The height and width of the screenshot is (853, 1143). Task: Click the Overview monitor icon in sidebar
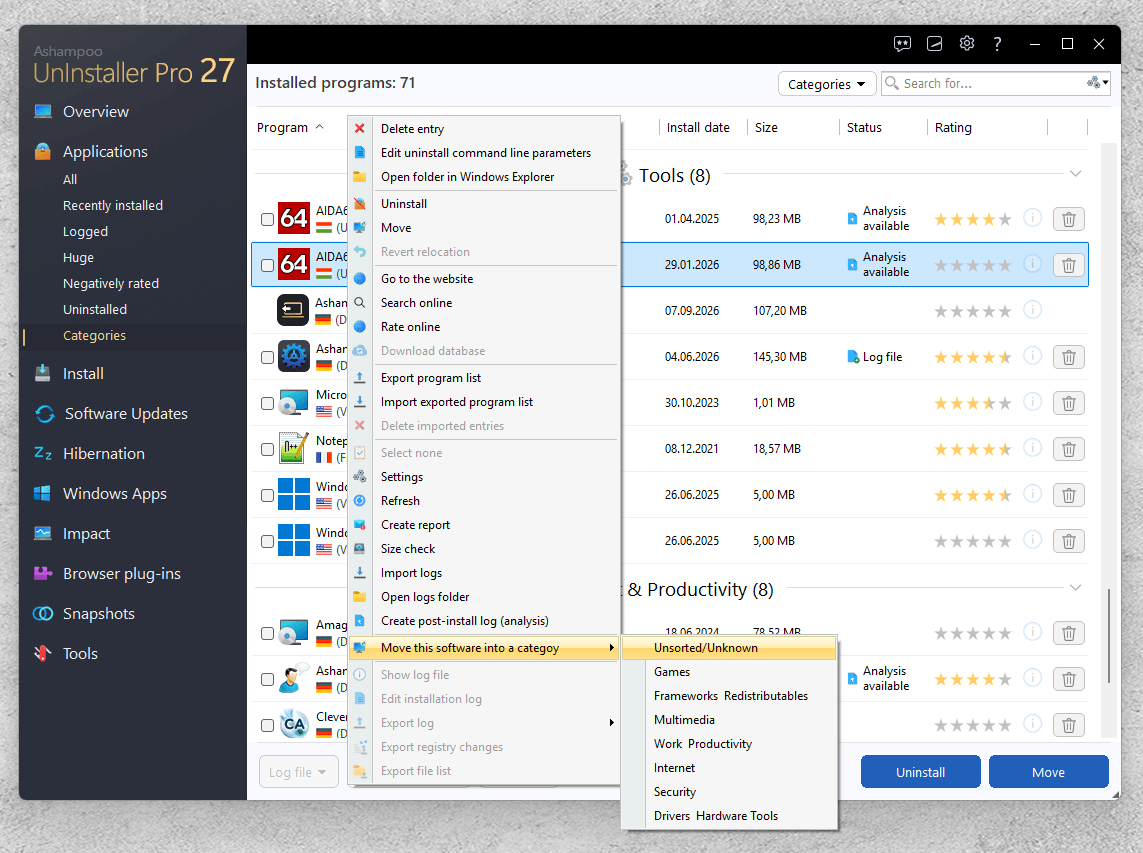(x=43, y=112)
